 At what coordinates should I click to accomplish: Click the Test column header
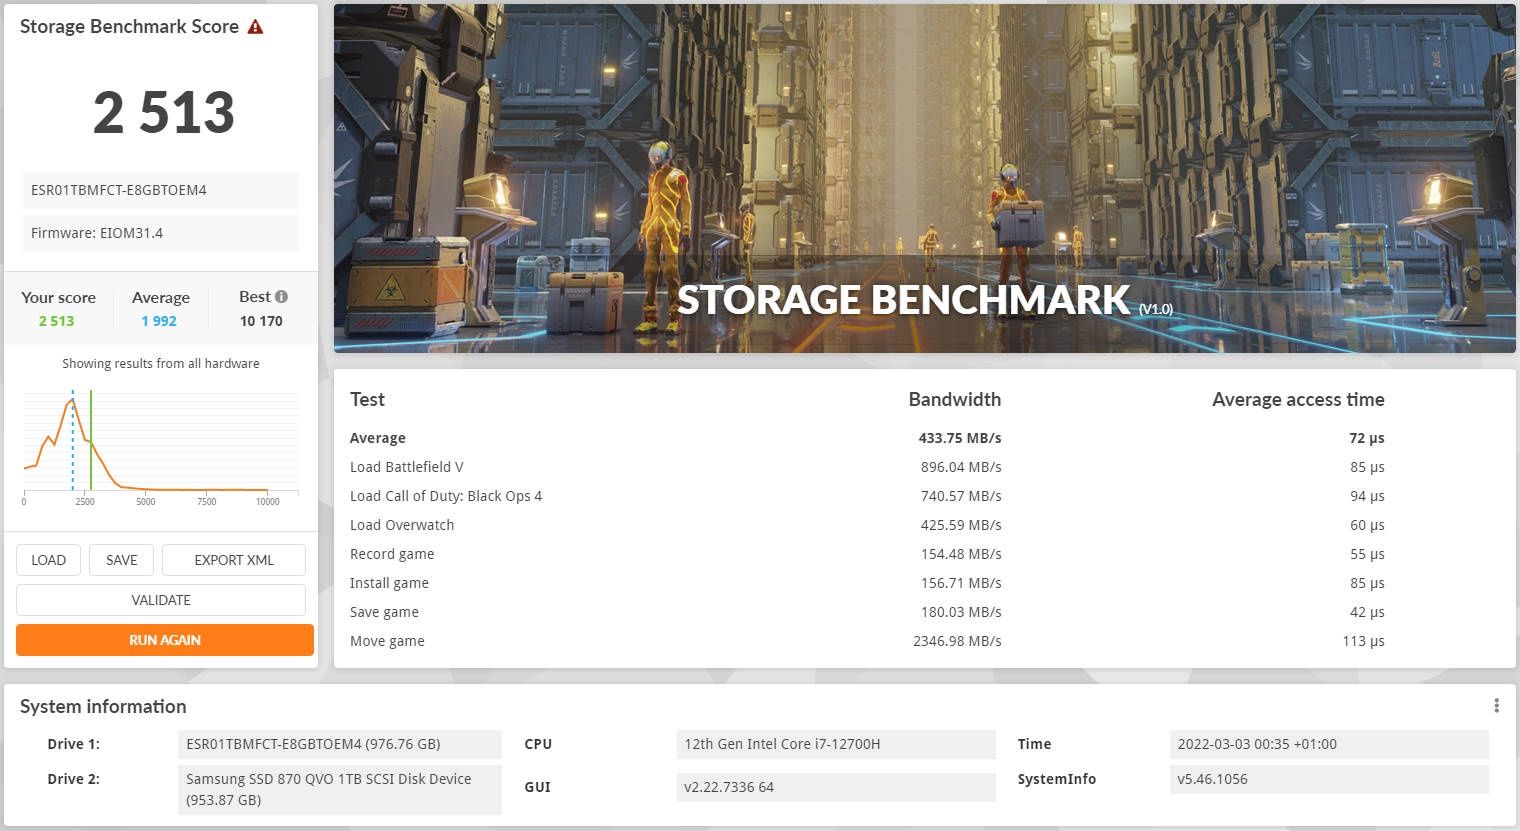tap(367, 399)
